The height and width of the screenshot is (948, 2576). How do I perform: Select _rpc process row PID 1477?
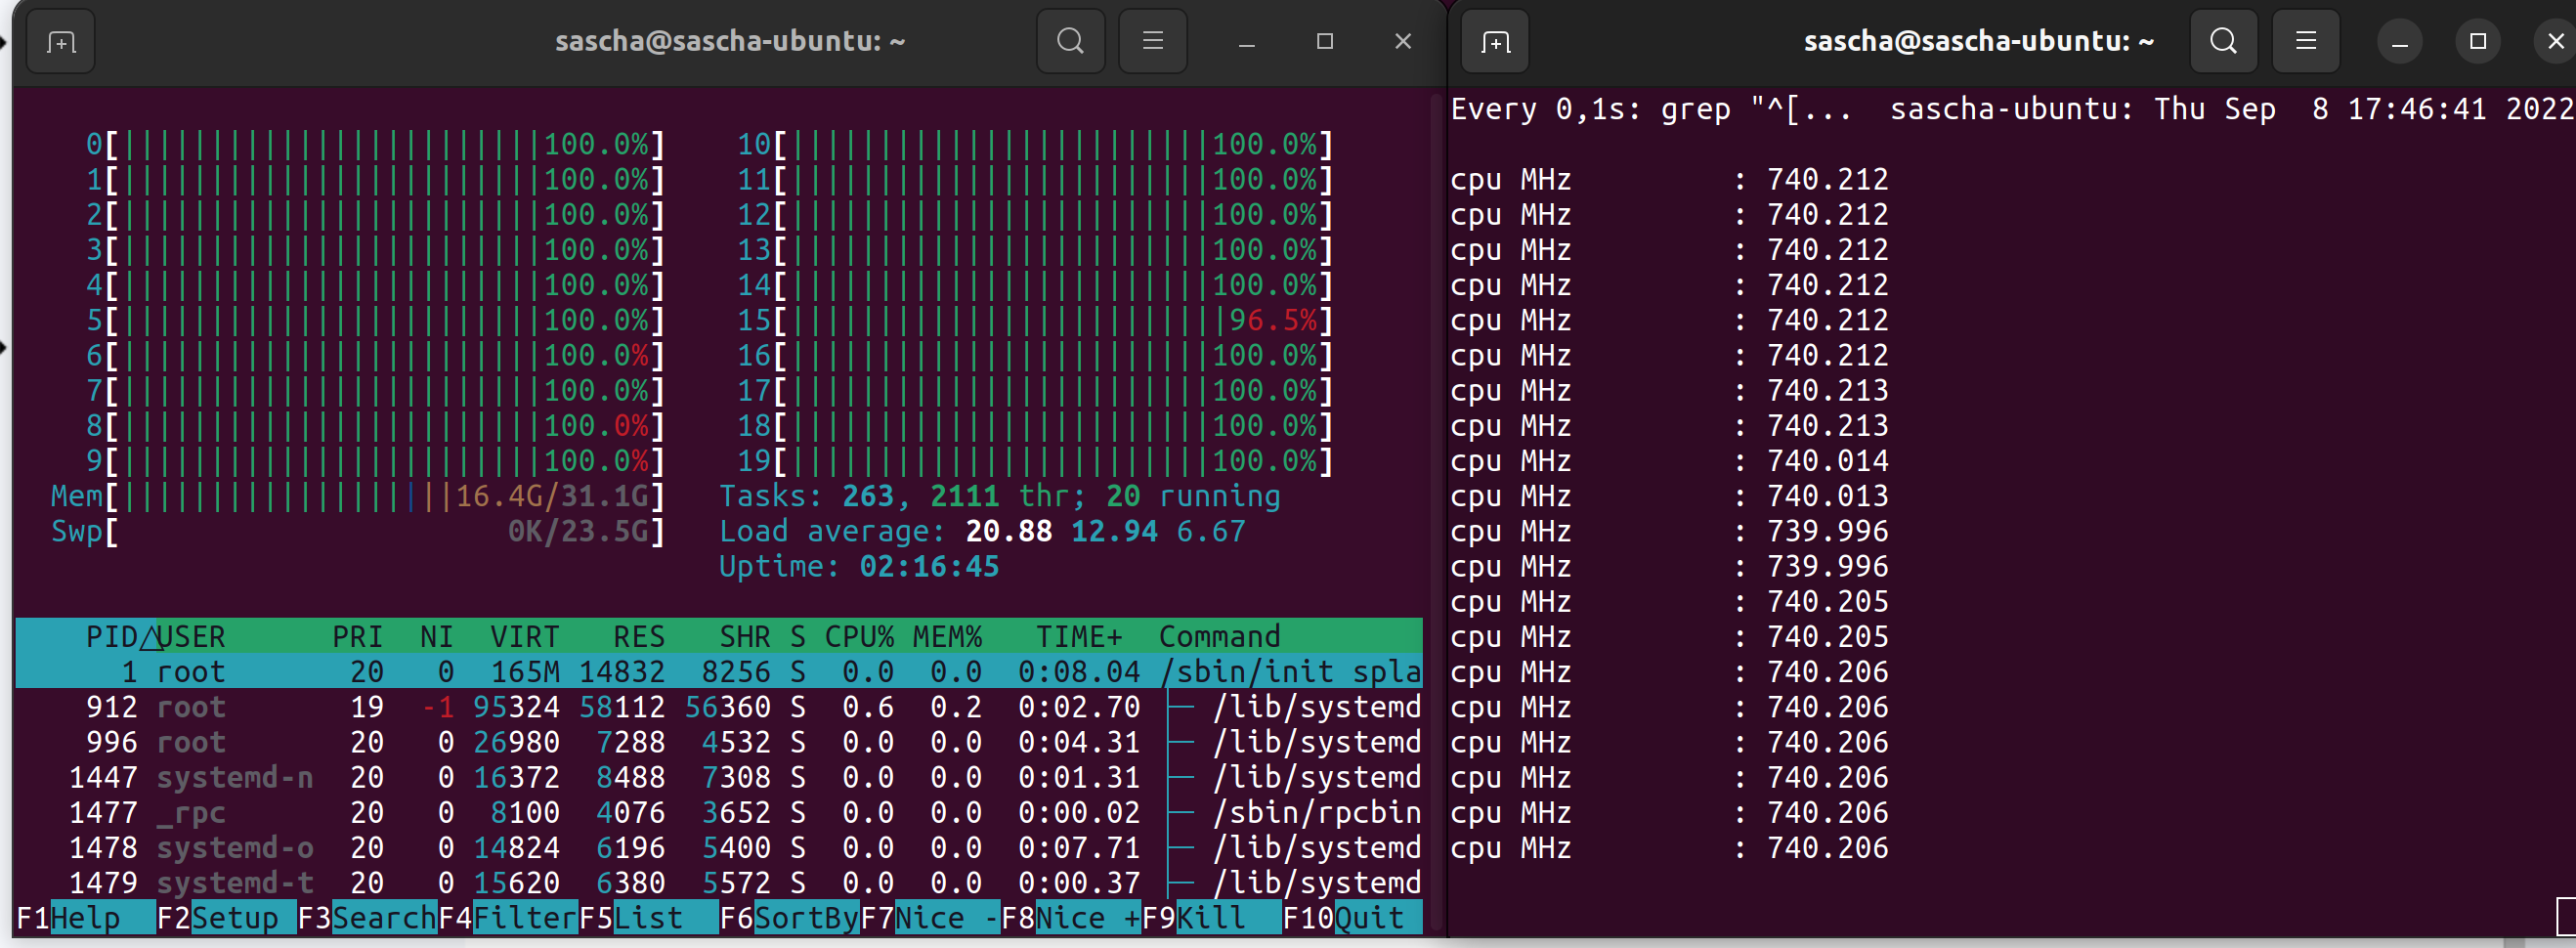point(719,811)
